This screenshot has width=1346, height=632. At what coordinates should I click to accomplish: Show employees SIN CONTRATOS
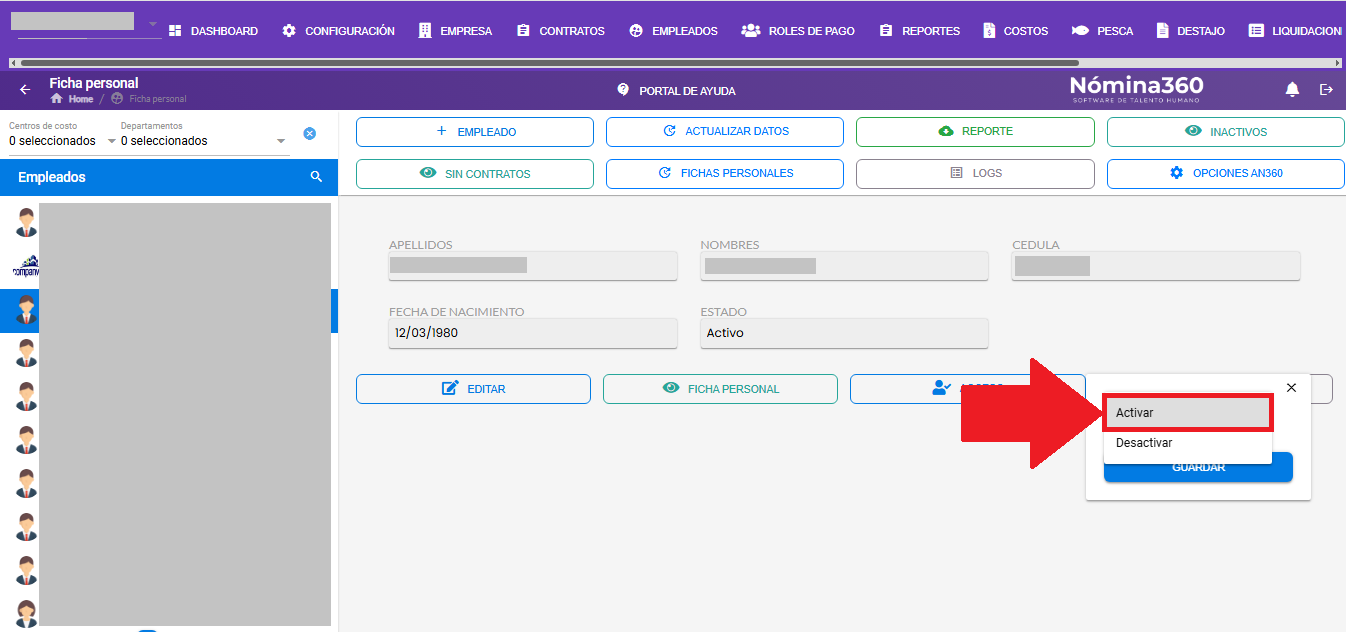[x=475, y=174]
